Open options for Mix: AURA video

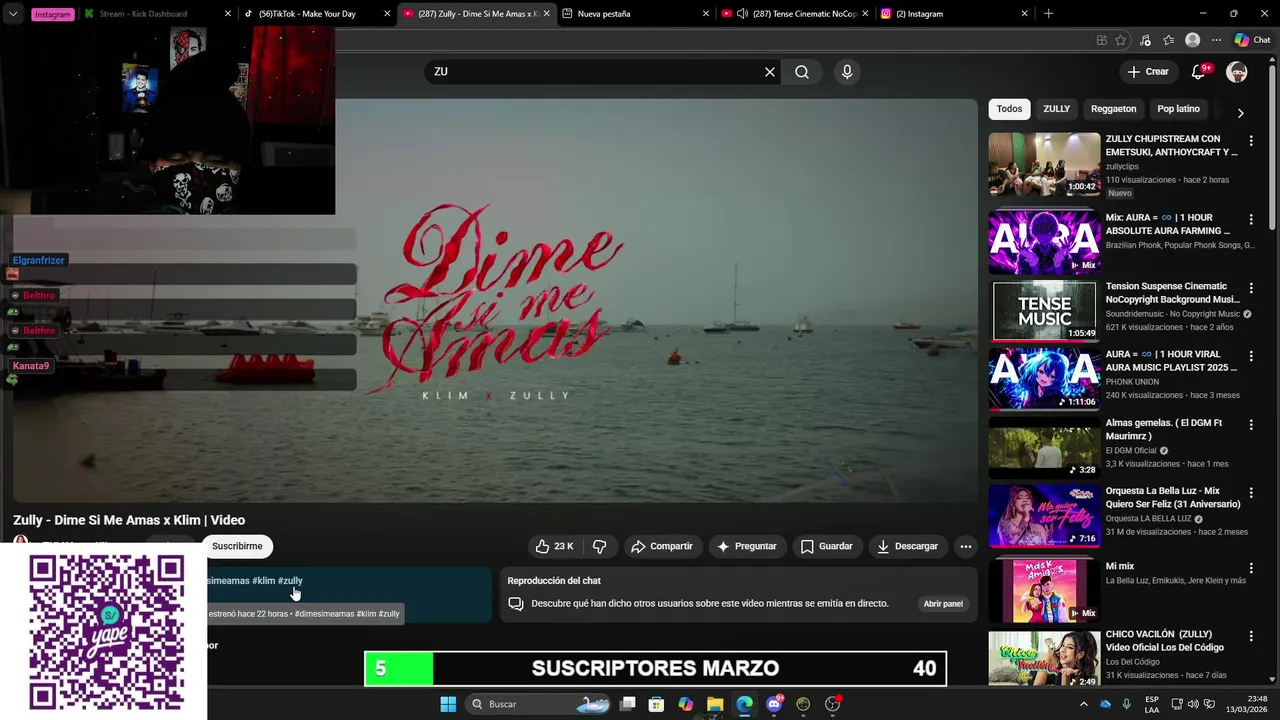(1251, 219)
